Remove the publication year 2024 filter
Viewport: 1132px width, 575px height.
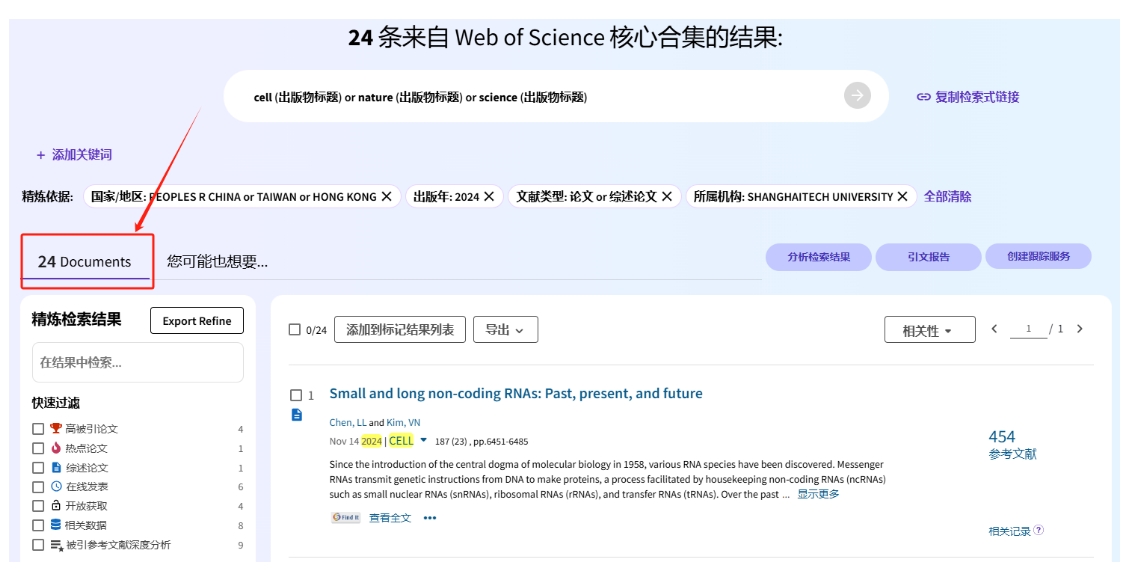(489, 196)
